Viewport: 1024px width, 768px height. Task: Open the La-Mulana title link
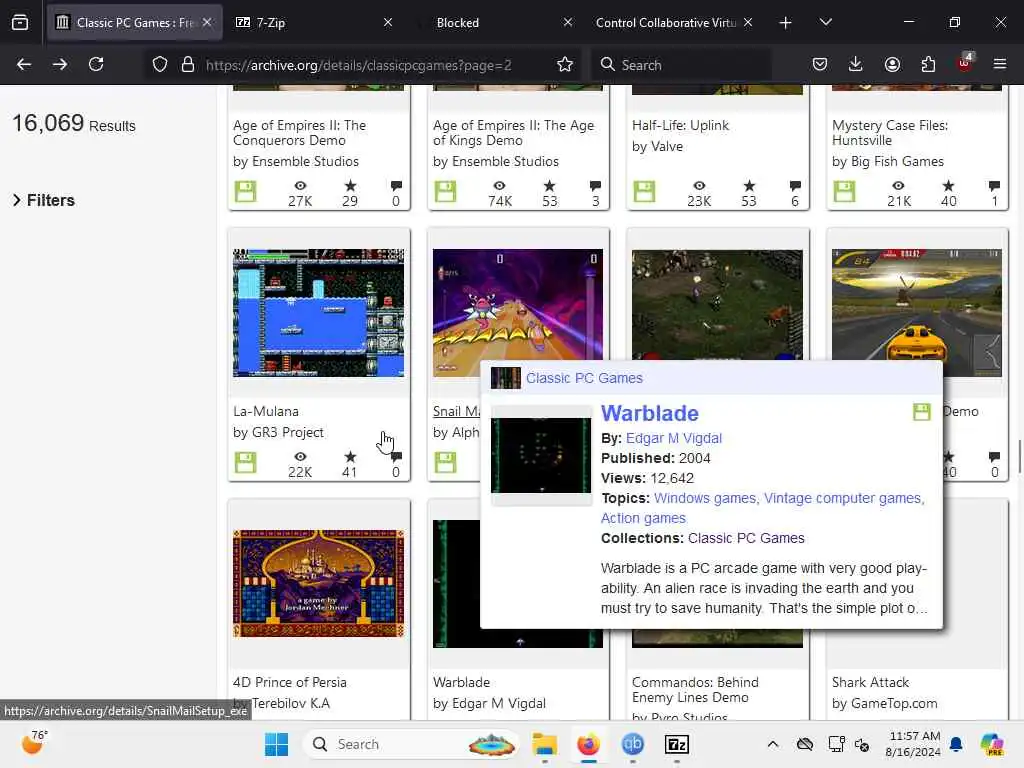(266, 411)
